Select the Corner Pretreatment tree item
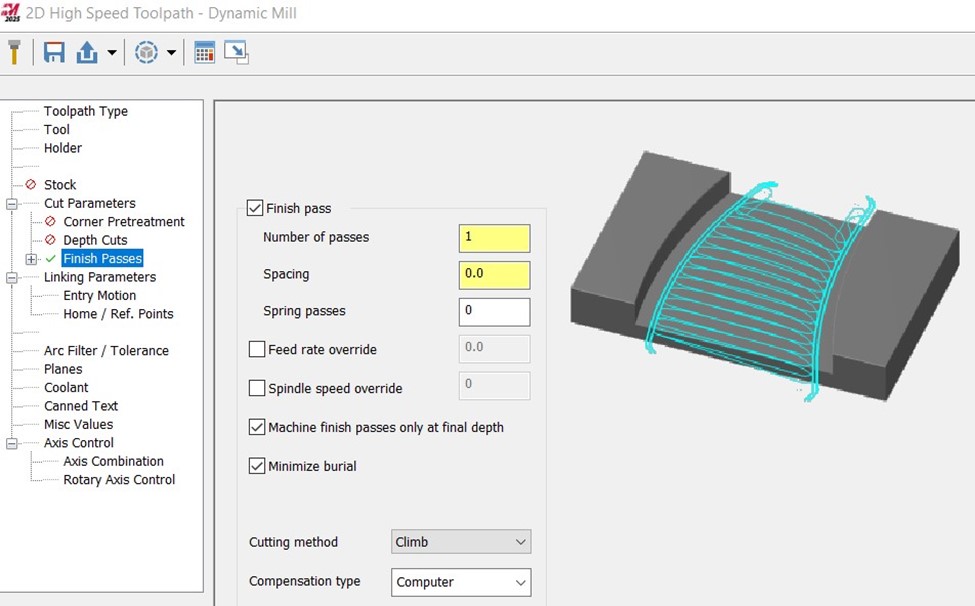The image size is (975, 606). click(124, 221)
